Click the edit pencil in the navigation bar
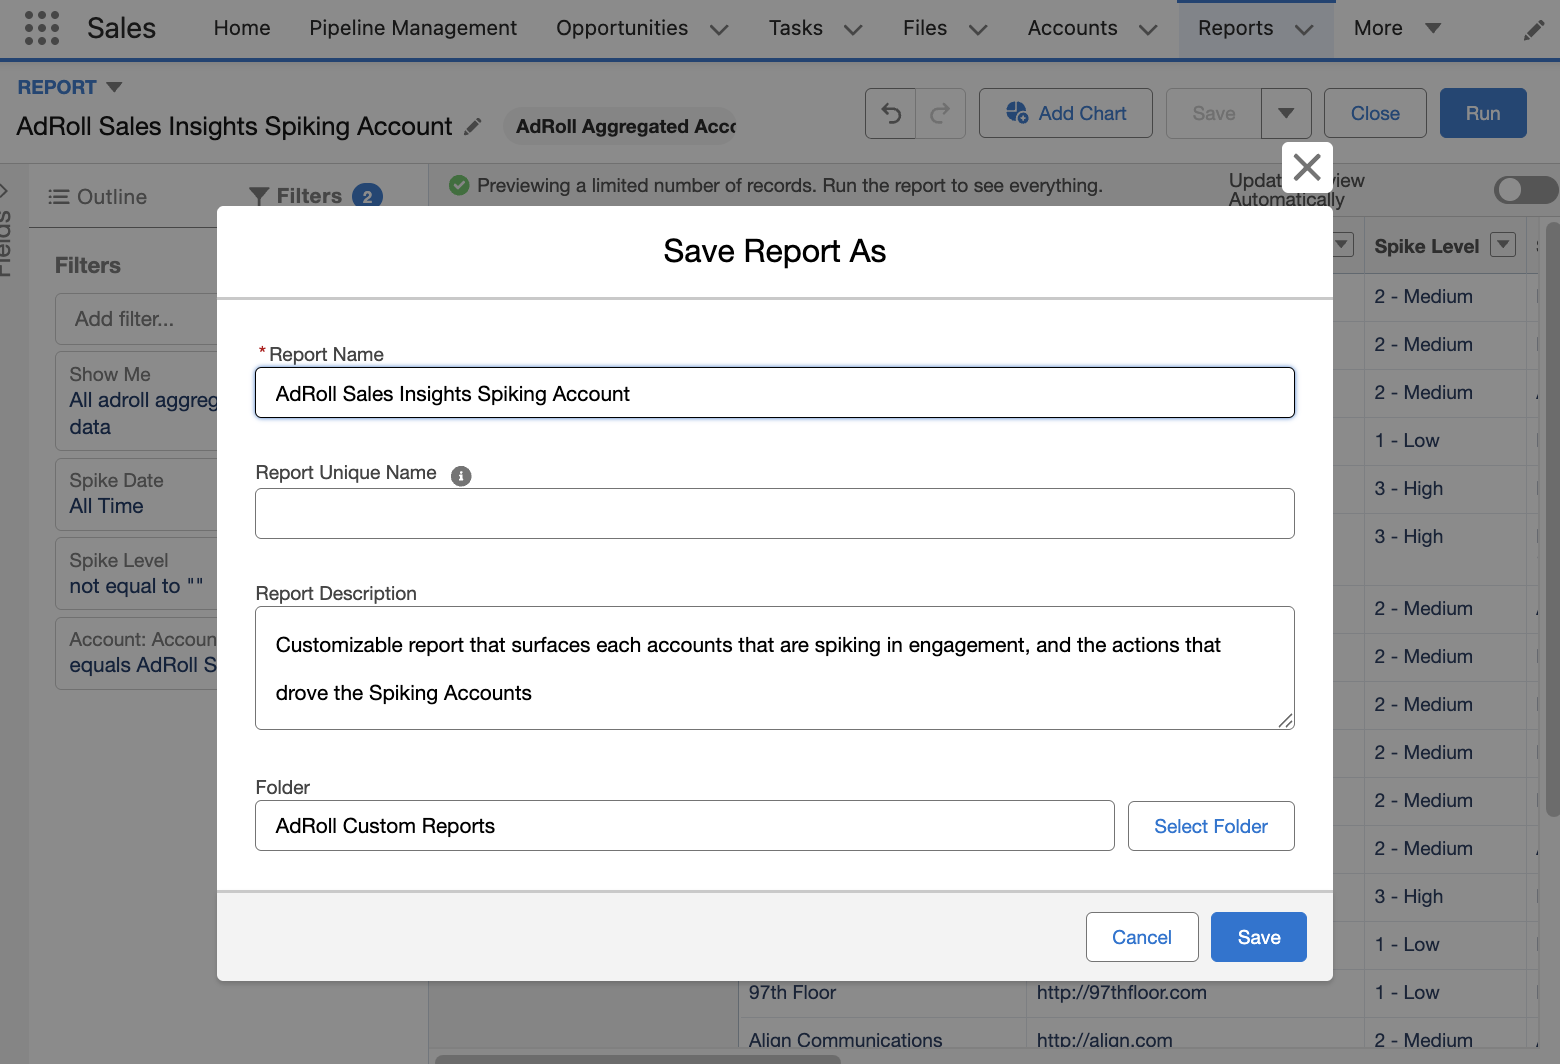This screenshot has height=1064, width=1560. pos(1533,30)
